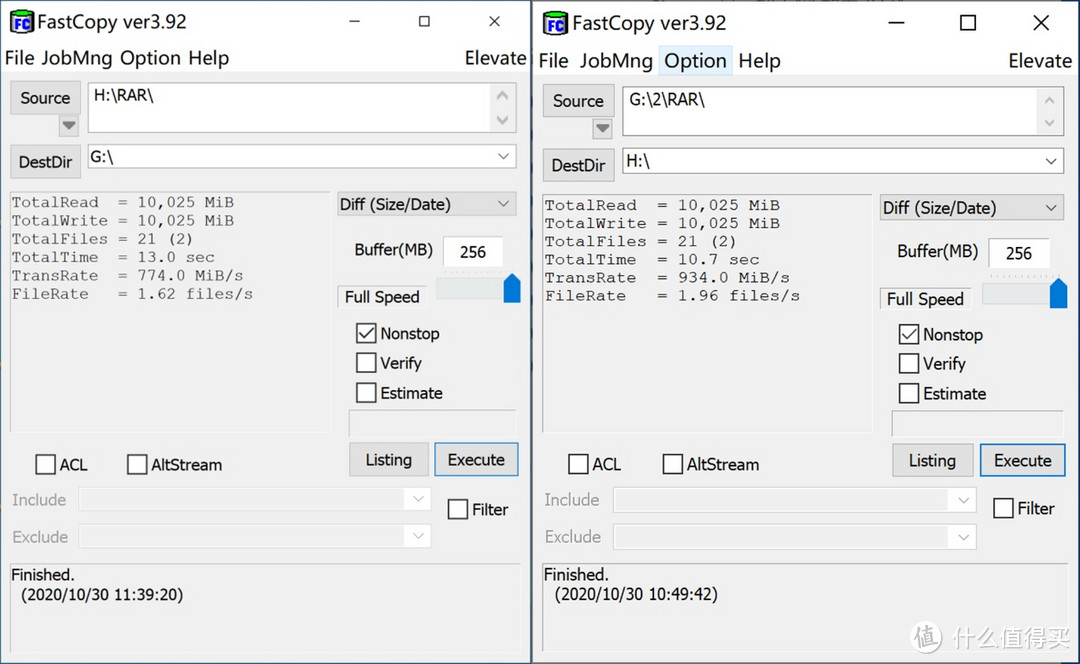This screenshot has height=664, width=1080.
Task: Click Elevate in right window
Action: pyautogui.click(x=1040, y=61)
